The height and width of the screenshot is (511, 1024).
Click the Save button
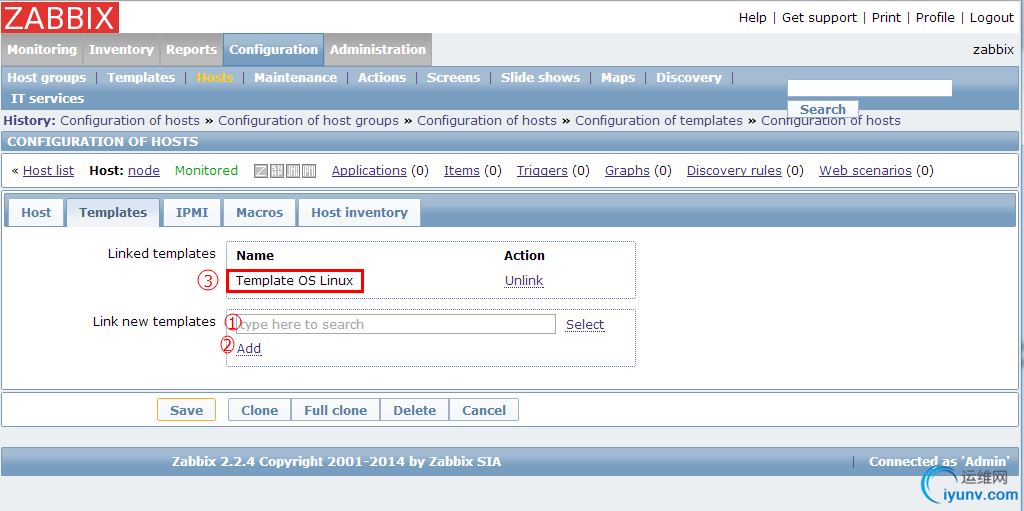(x=186, y=410)
